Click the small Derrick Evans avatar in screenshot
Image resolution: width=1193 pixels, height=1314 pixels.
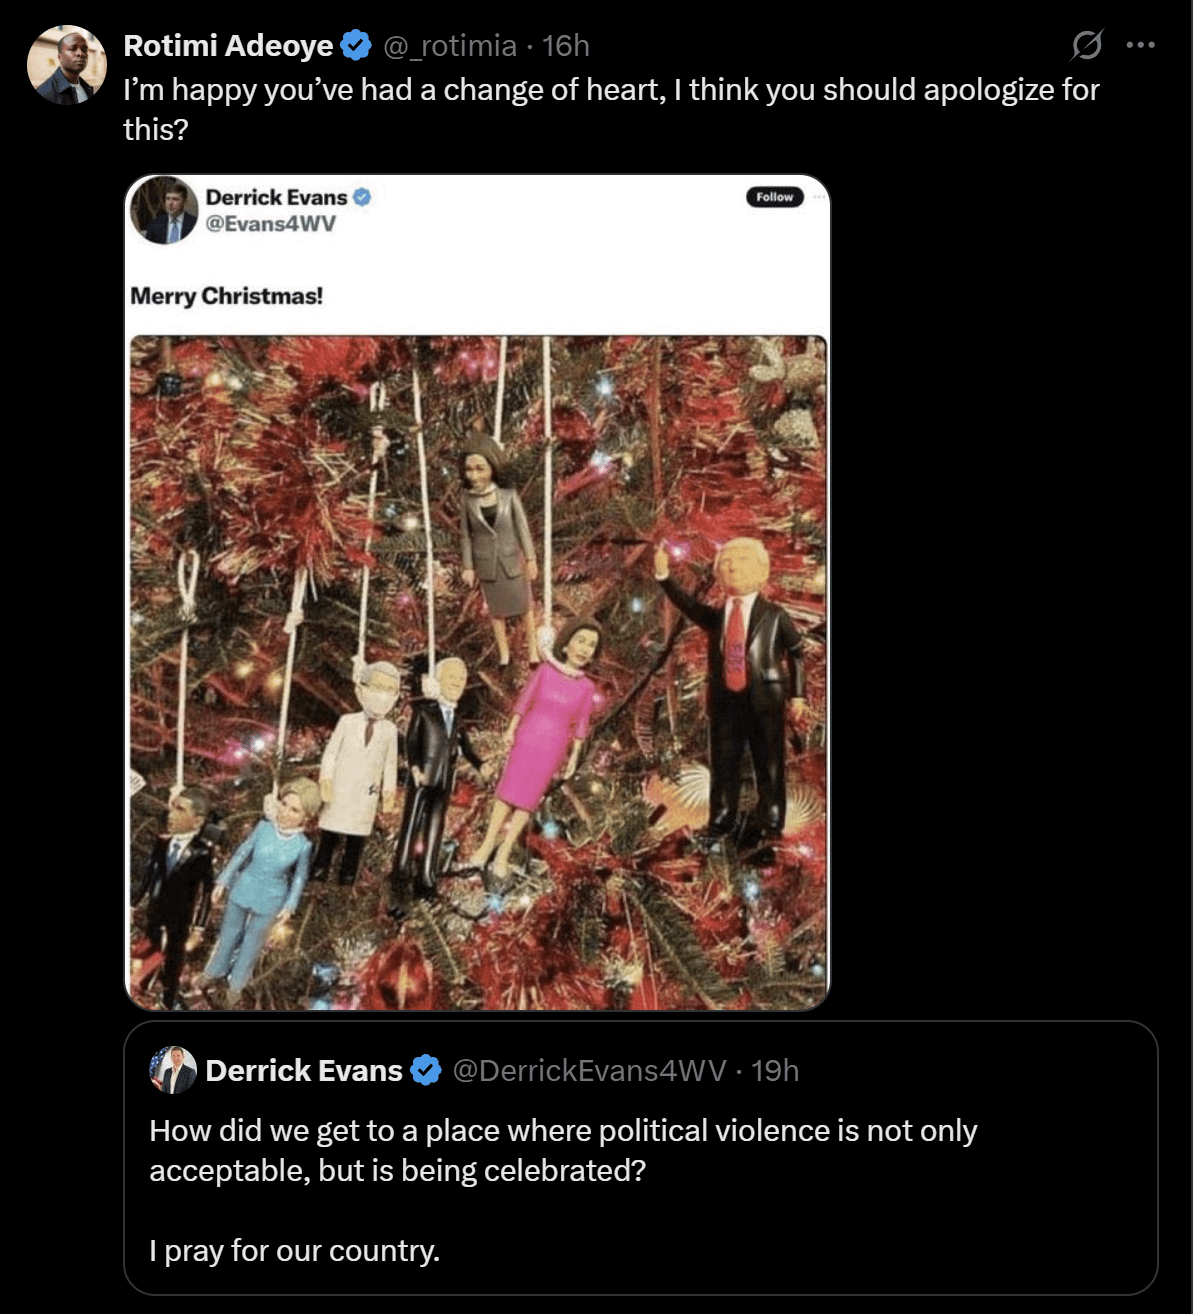165,210
